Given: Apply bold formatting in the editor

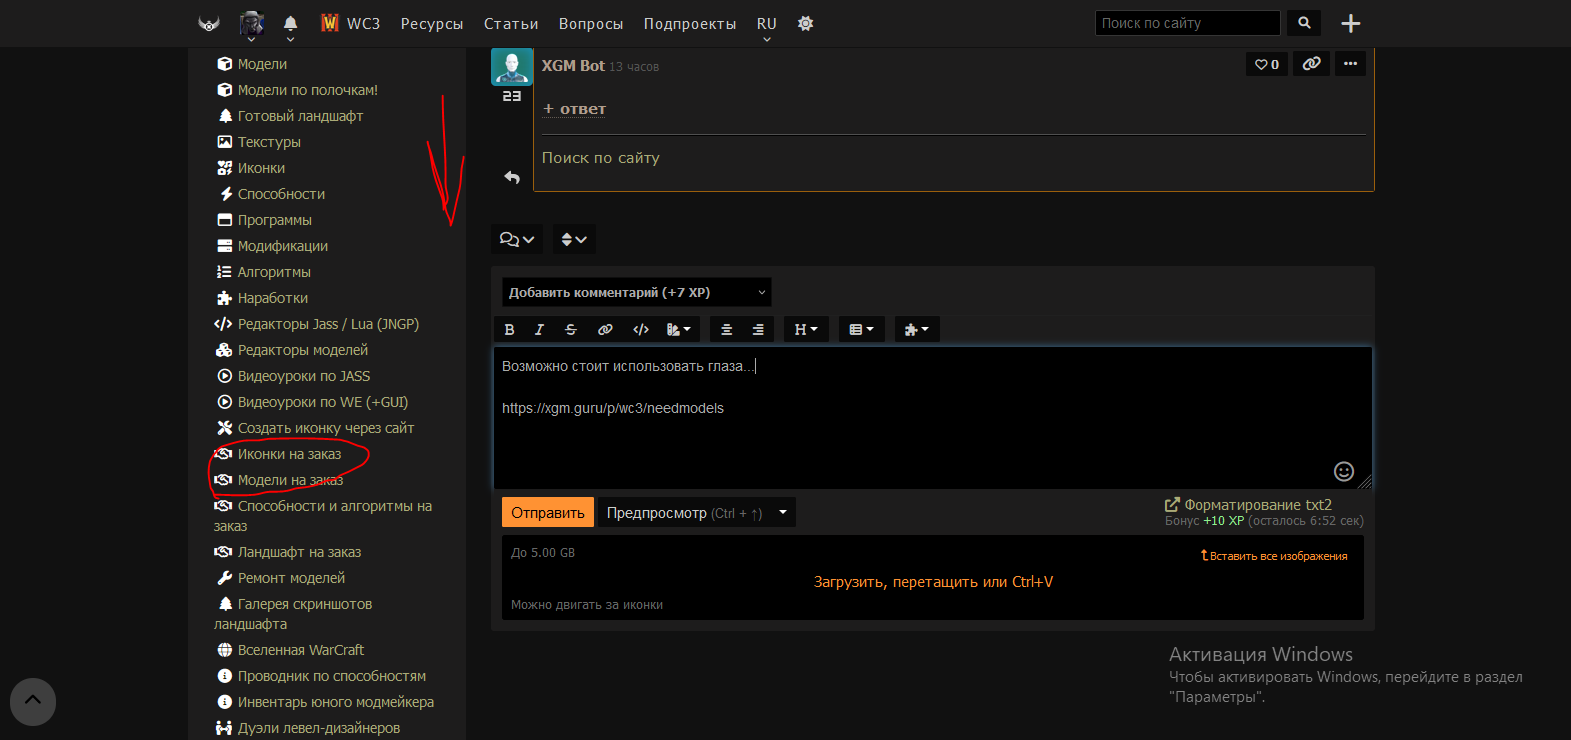Looking at the screenshot, I should click(x=509, y=329).
